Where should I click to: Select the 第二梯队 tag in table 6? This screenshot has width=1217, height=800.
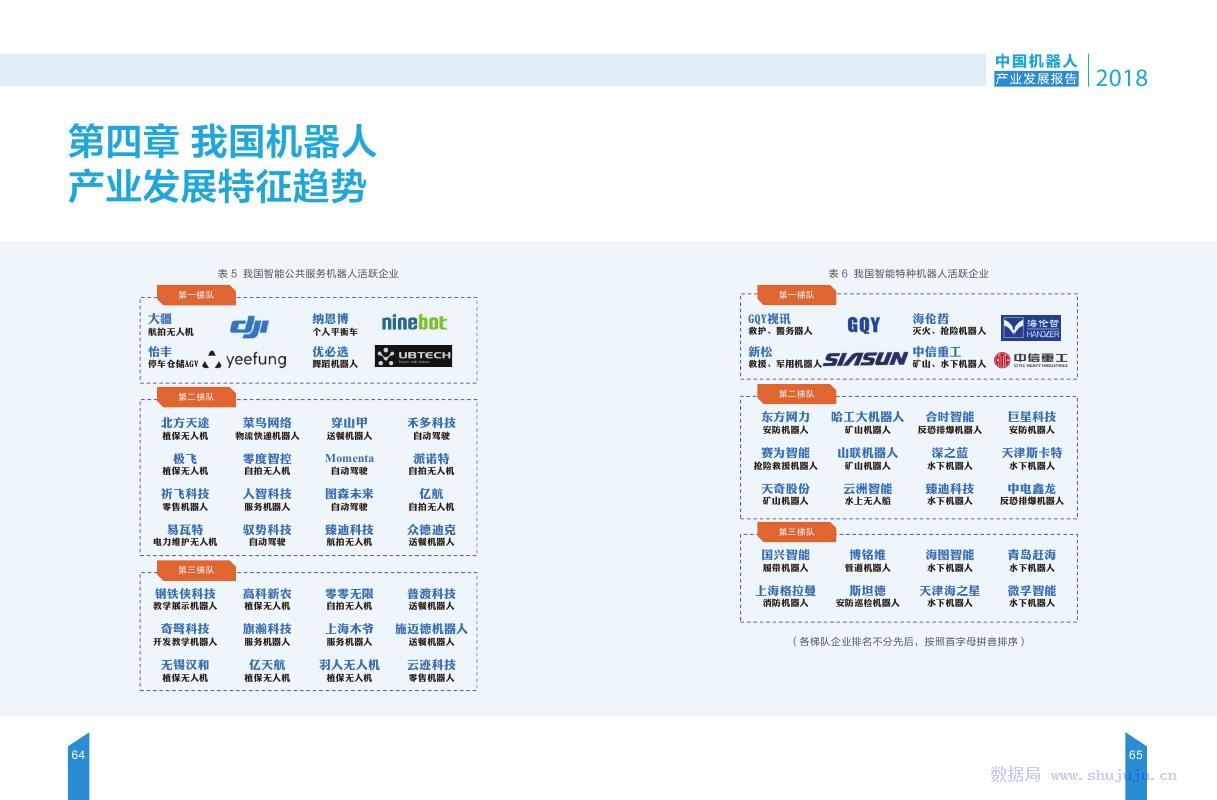coord(797,394)
